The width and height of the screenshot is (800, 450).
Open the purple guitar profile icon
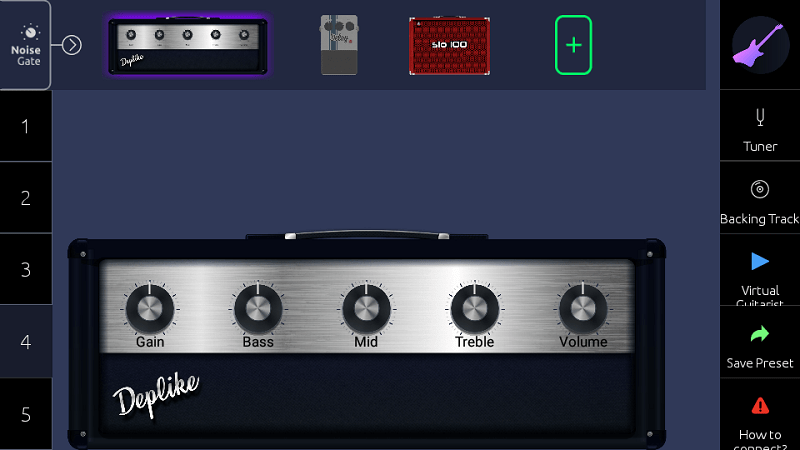[760, 45]
